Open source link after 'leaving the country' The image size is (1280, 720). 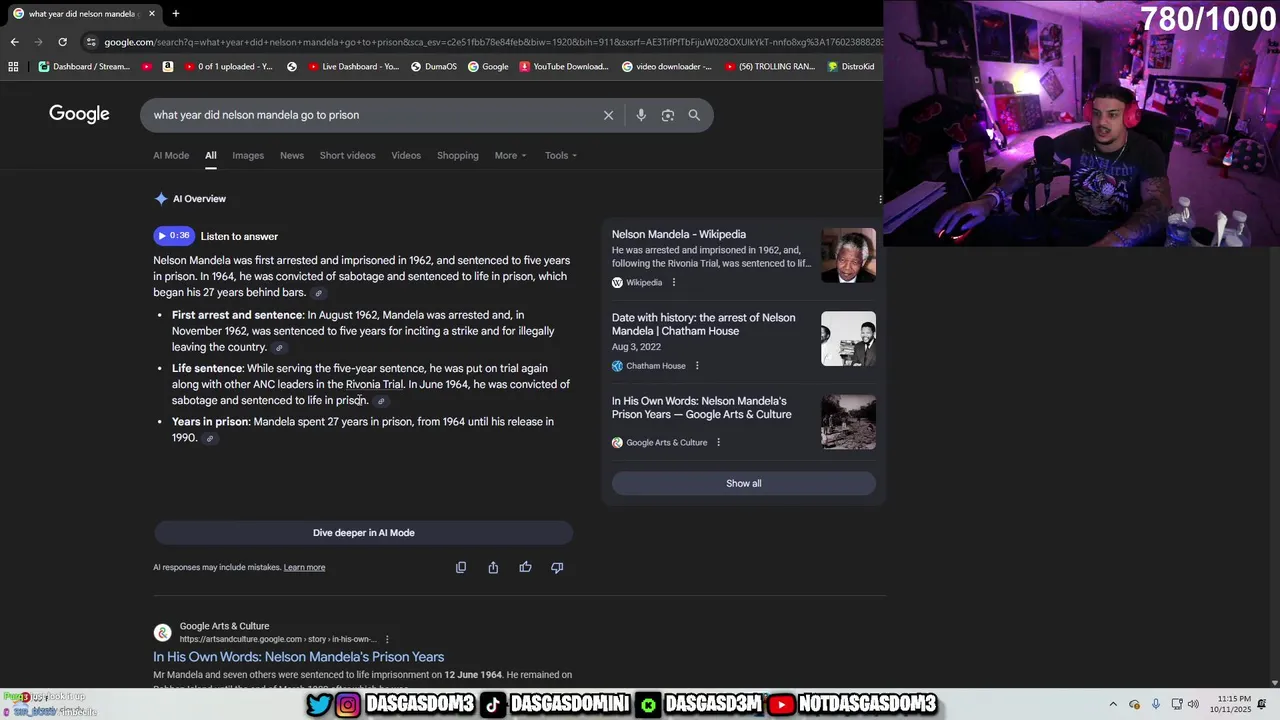(x=279, y=348)
